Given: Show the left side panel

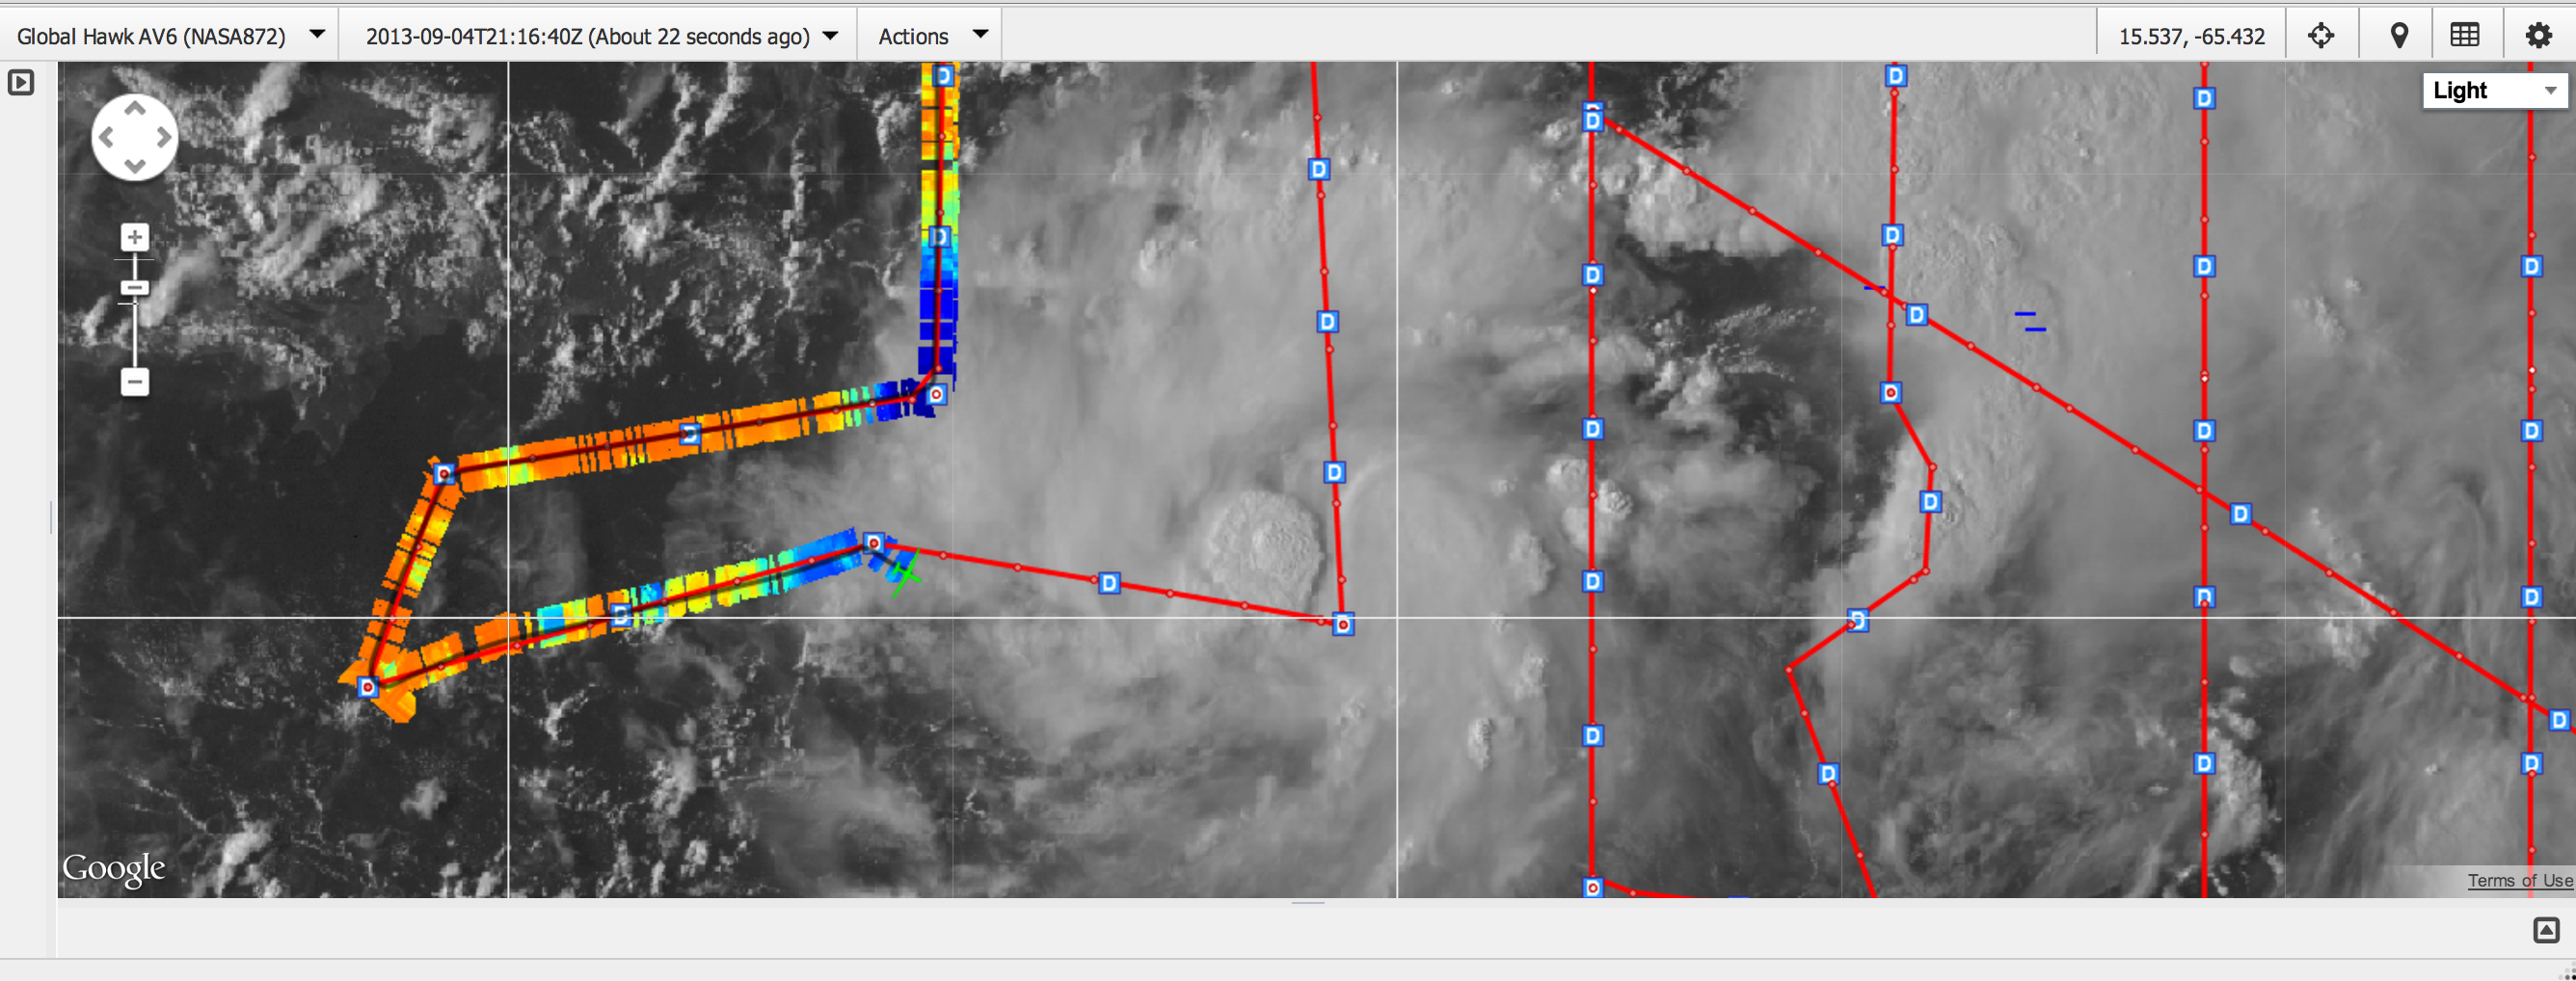Looking at the screenshot, I should click(21, 82).
